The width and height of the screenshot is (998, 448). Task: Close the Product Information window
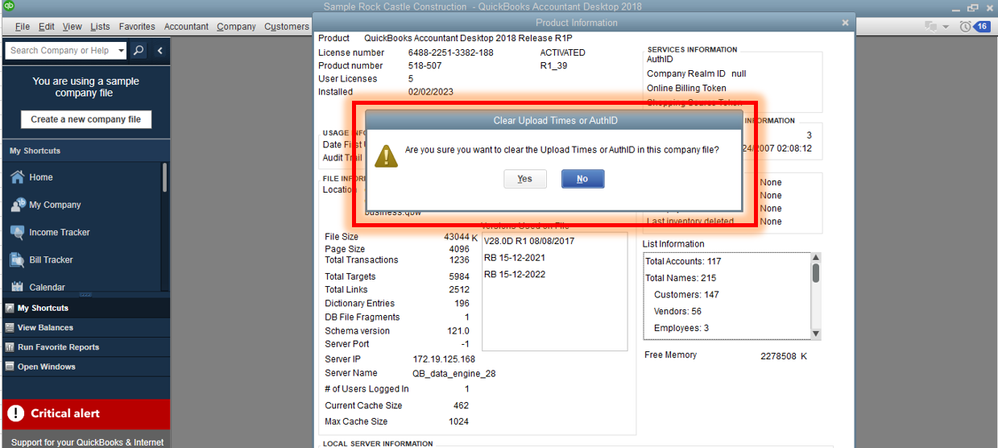tap(845, 22)
